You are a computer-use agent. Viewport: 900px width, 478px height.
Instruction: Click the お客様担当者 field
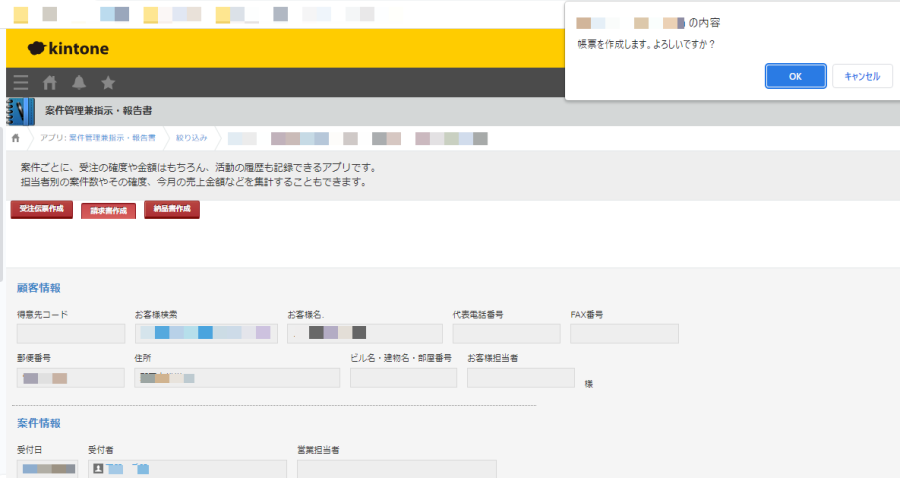[521, 378]
